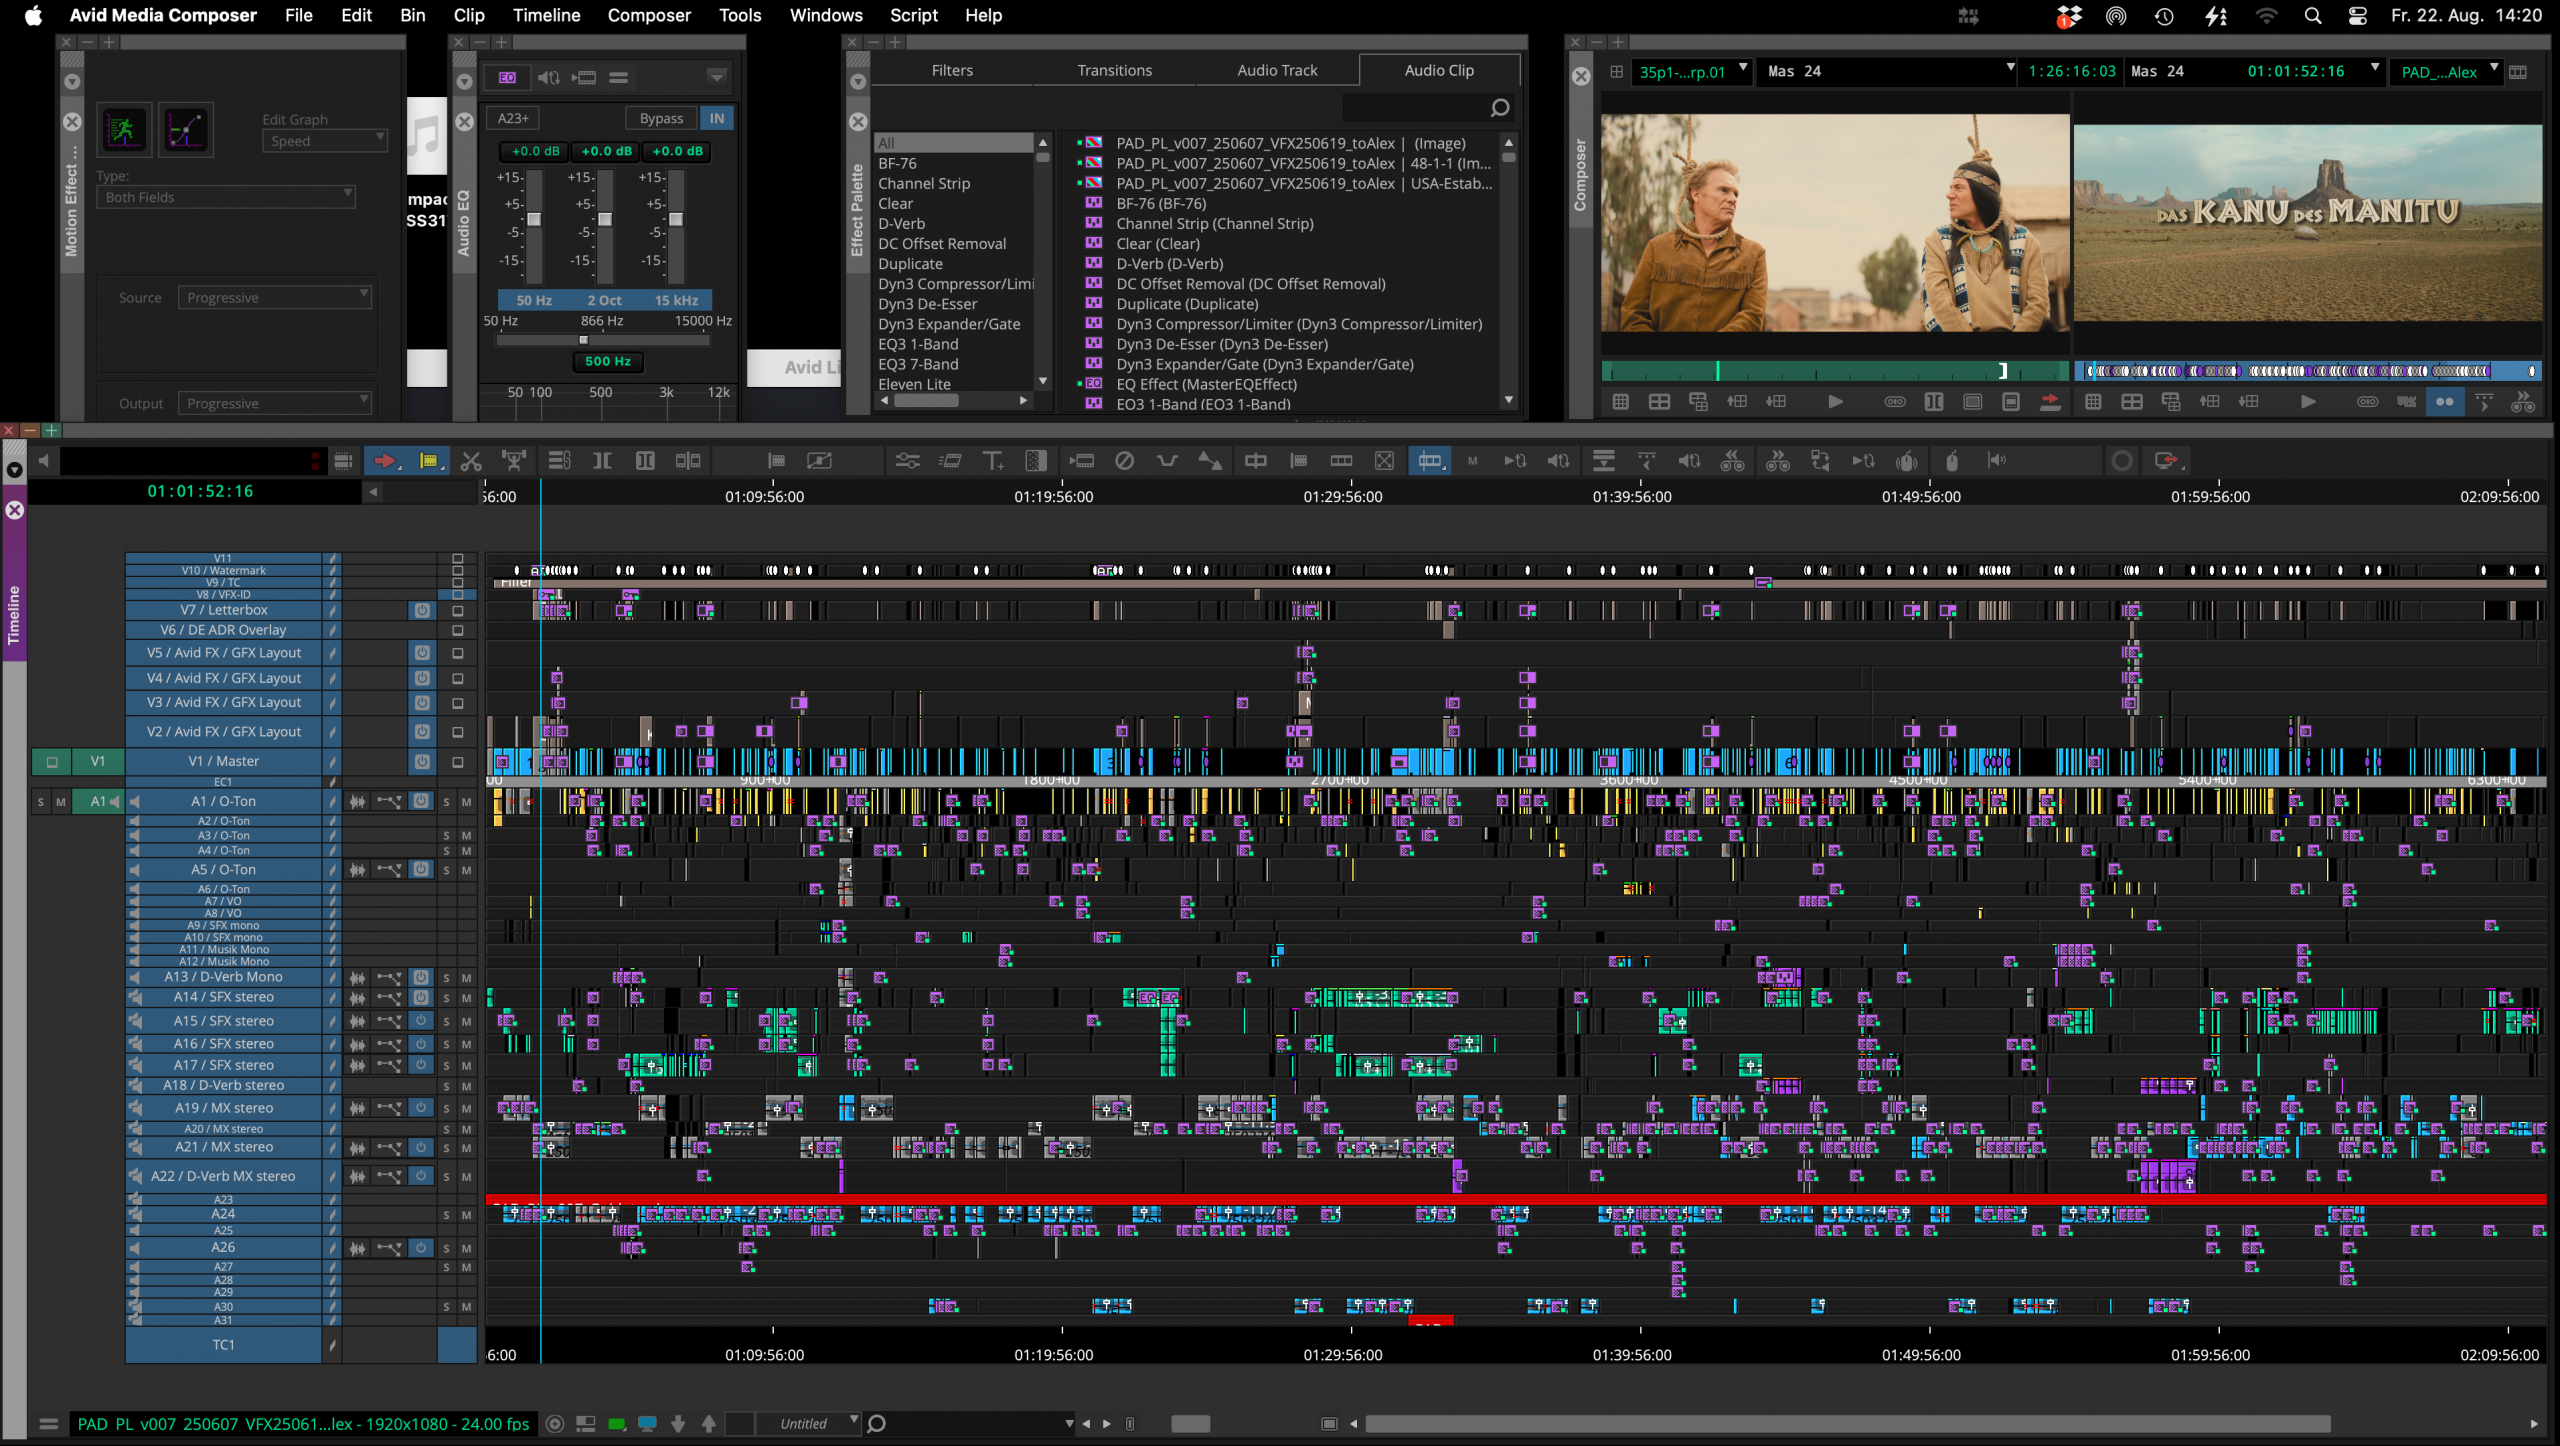Open the Motion Effect Type Both Fields dropdown
Image resolution: width=2560 pixels, height=1446 pixels.
[x=228, y=197]
